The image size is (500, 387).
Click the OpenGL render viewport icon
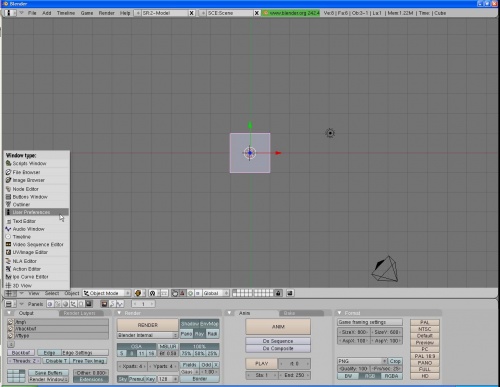290,293
